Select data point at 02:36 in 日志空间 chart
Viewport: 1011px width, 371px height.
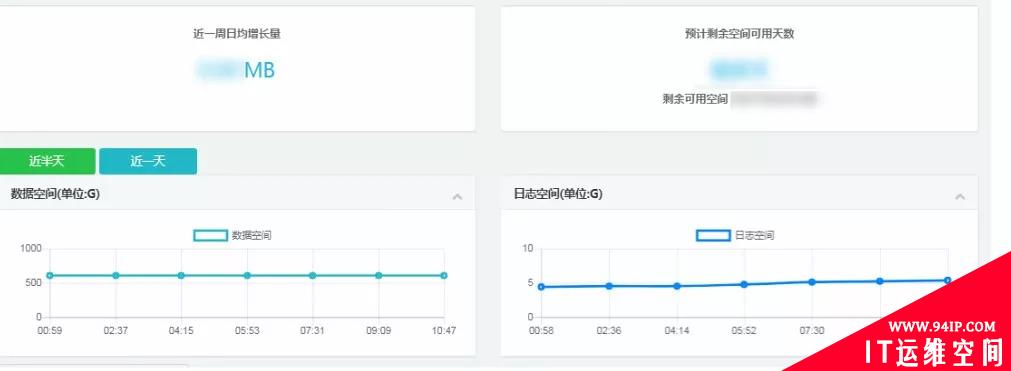(x=609, y=286)
